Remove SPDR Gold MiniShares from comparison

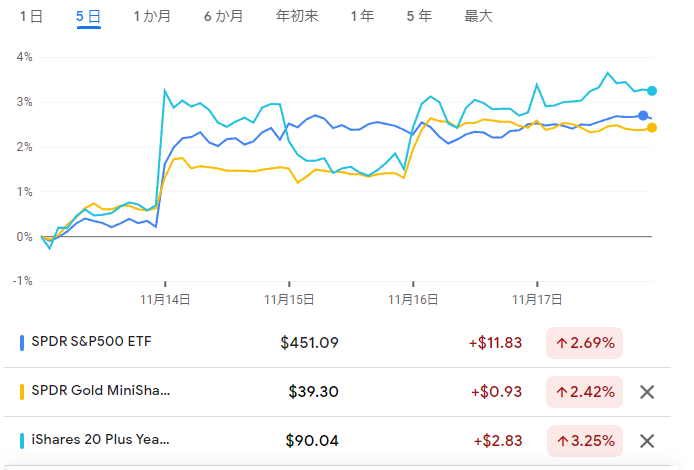click(647, 392)
